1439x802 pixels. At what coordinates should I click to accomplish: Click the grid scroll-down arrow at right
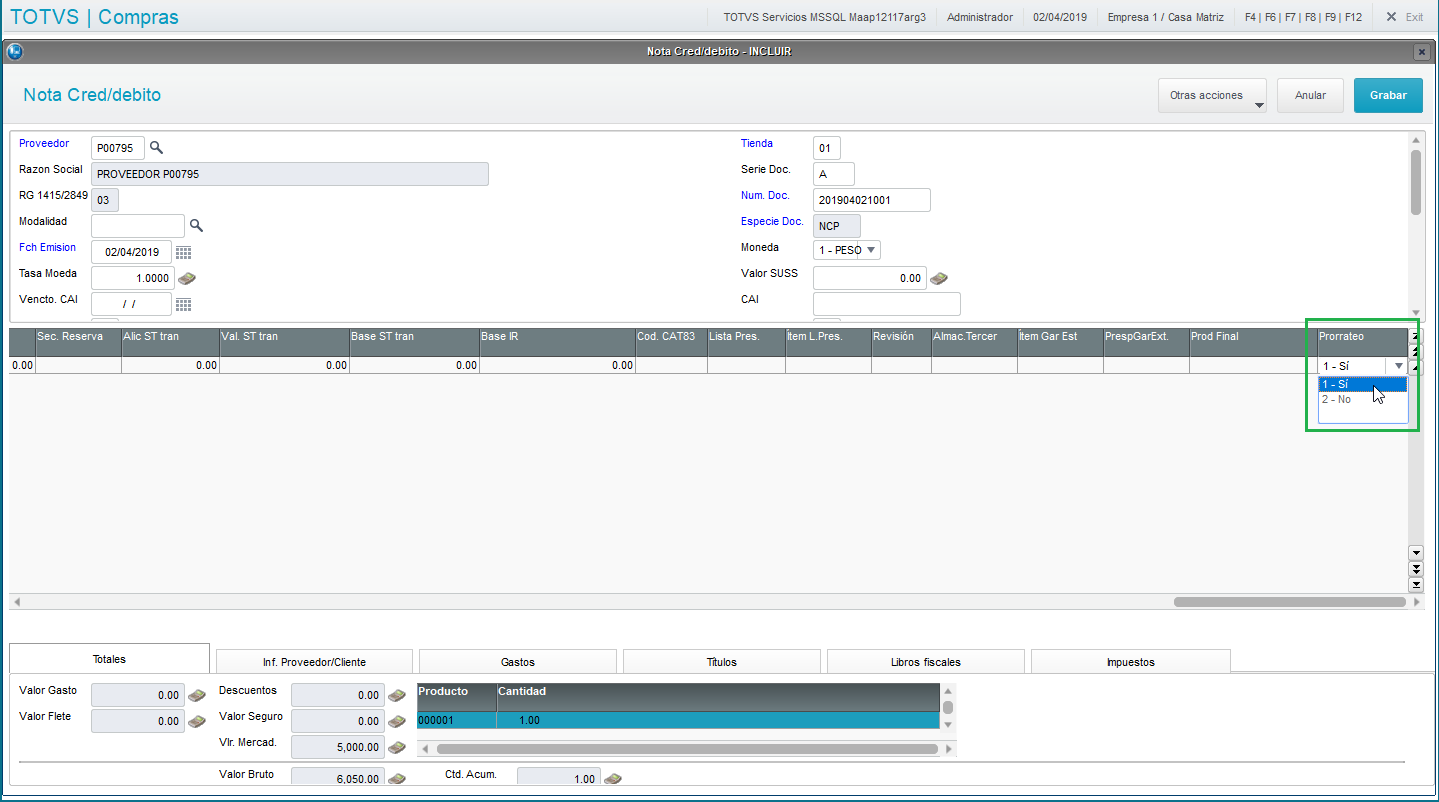(1415, 553)
